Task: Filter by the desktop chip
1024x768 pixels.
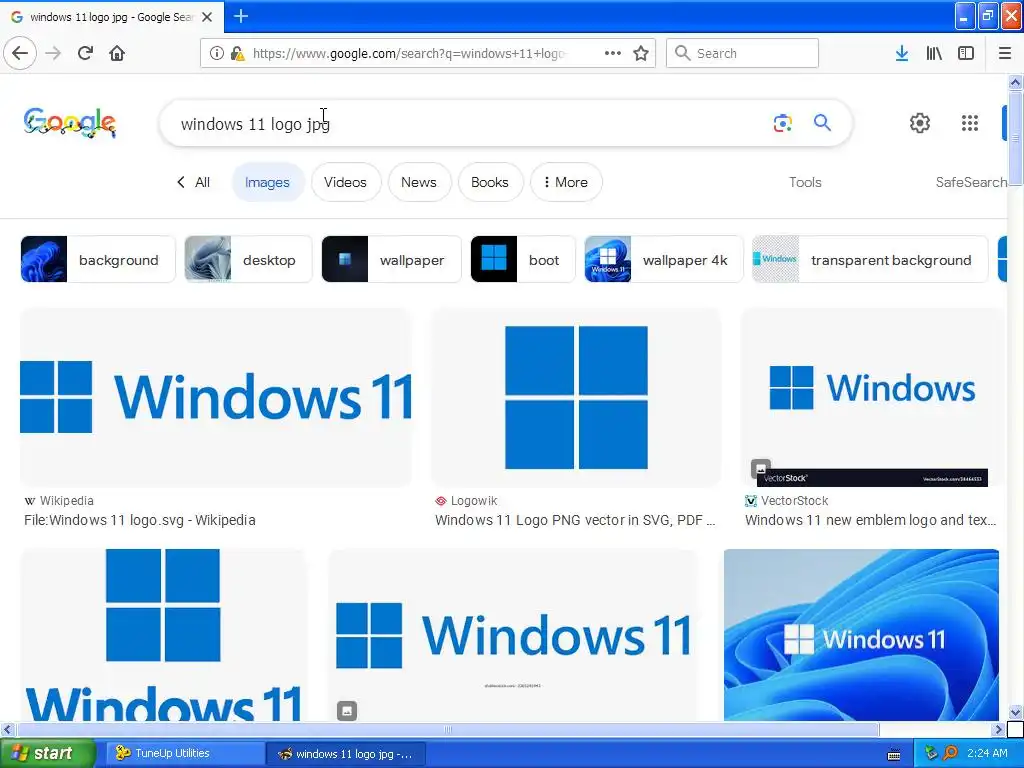Action: [248, 259]
